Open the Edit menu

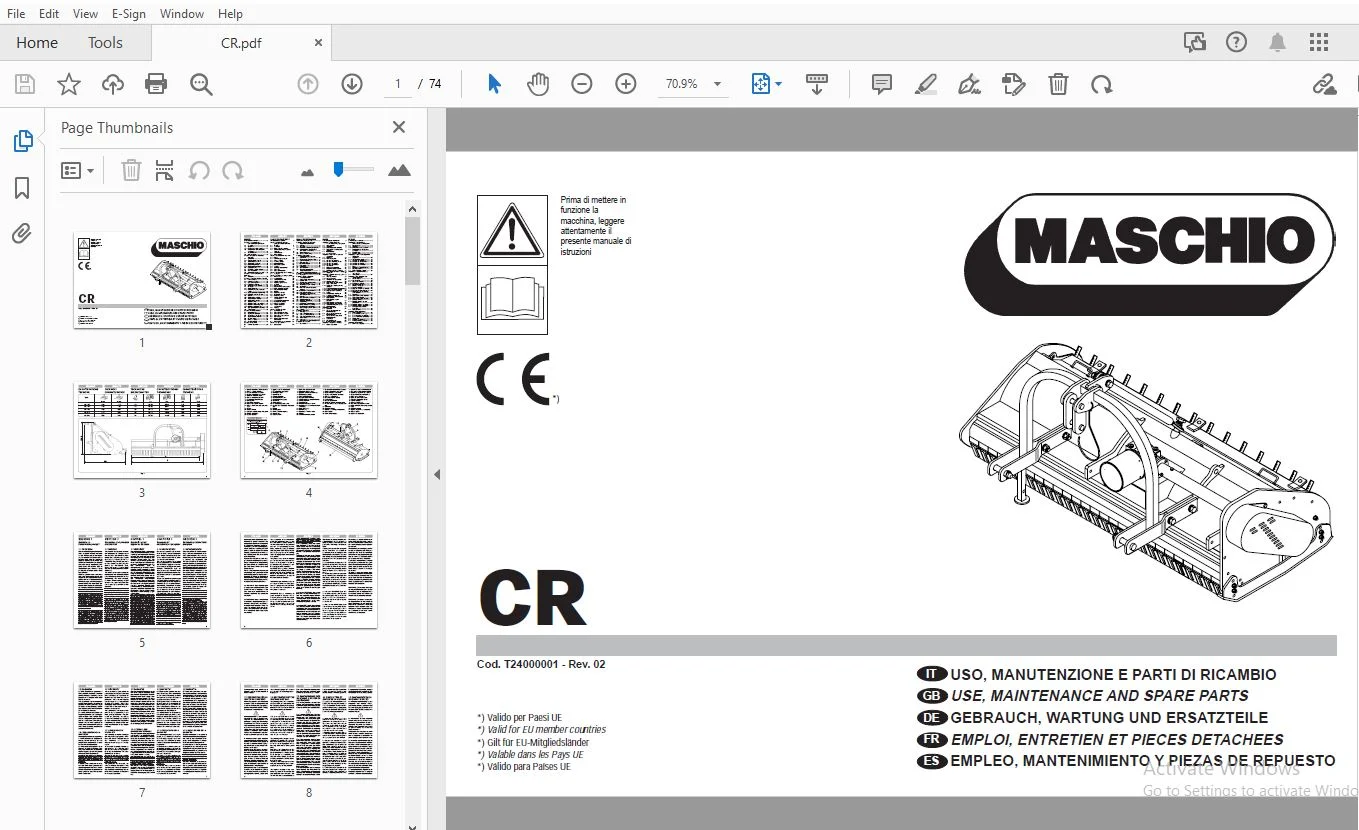pos(49,14)
